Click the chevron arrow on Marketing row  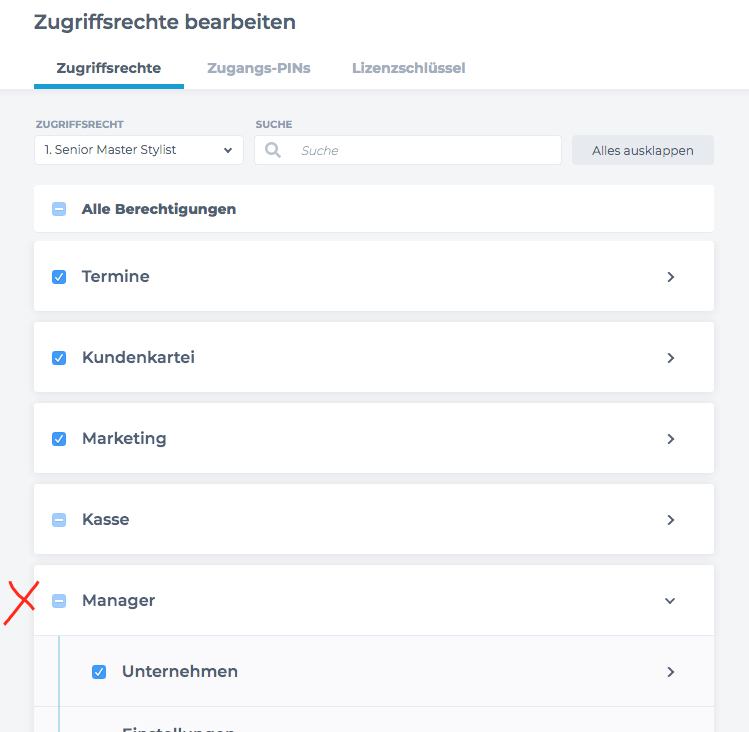[671, 439]
